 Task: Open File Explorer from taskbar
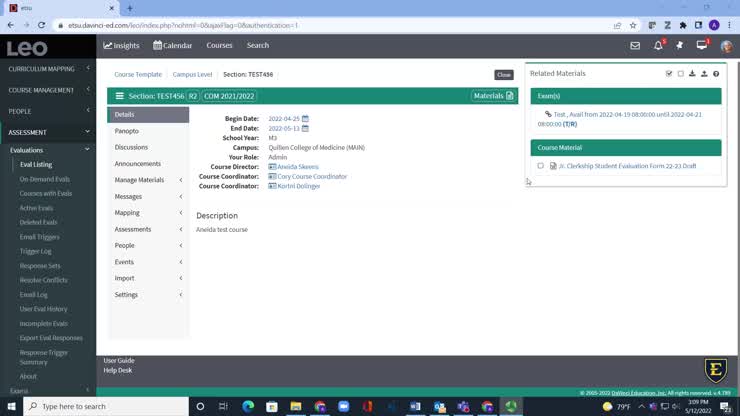296,407
